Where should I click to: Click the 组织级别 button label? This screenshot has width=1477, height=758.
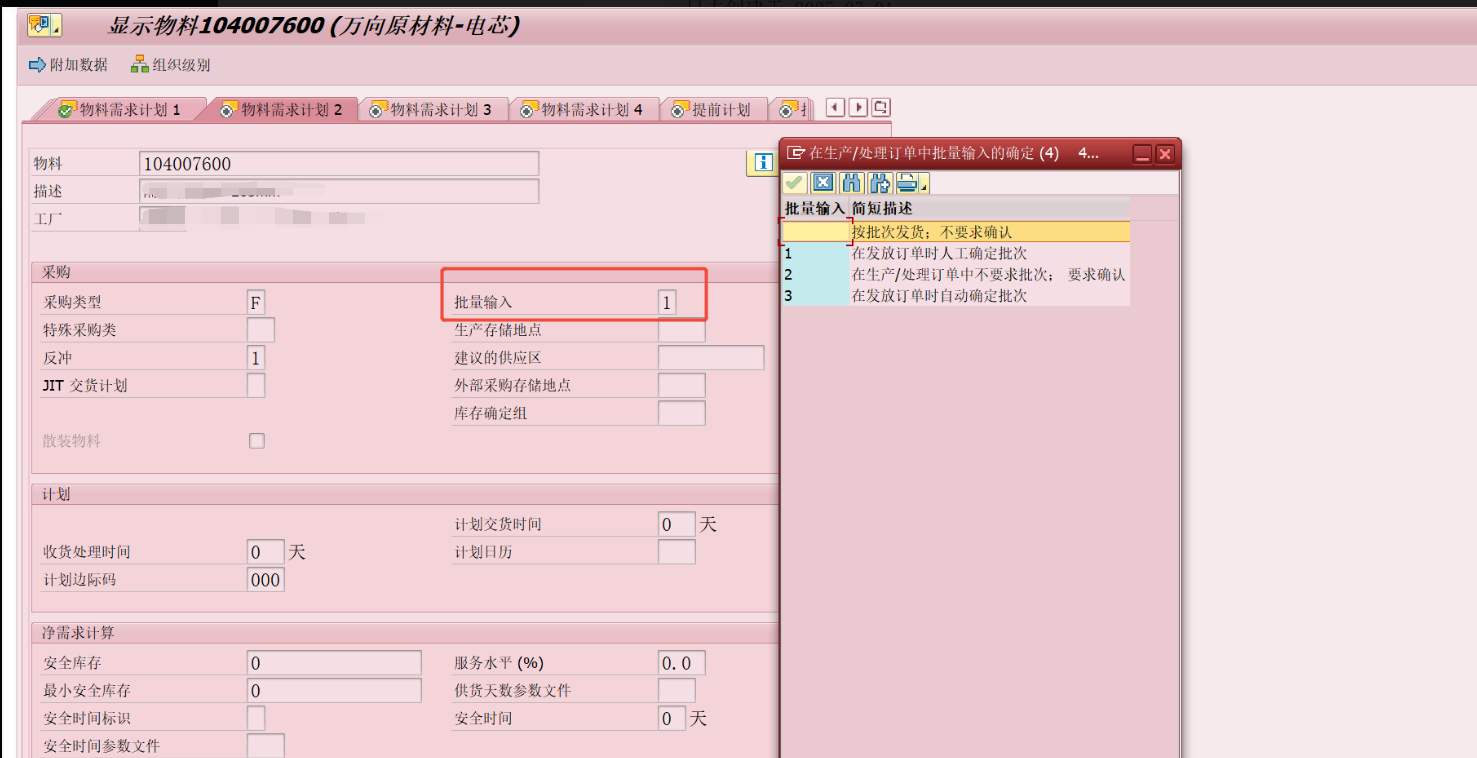click(x=181, y=65)
